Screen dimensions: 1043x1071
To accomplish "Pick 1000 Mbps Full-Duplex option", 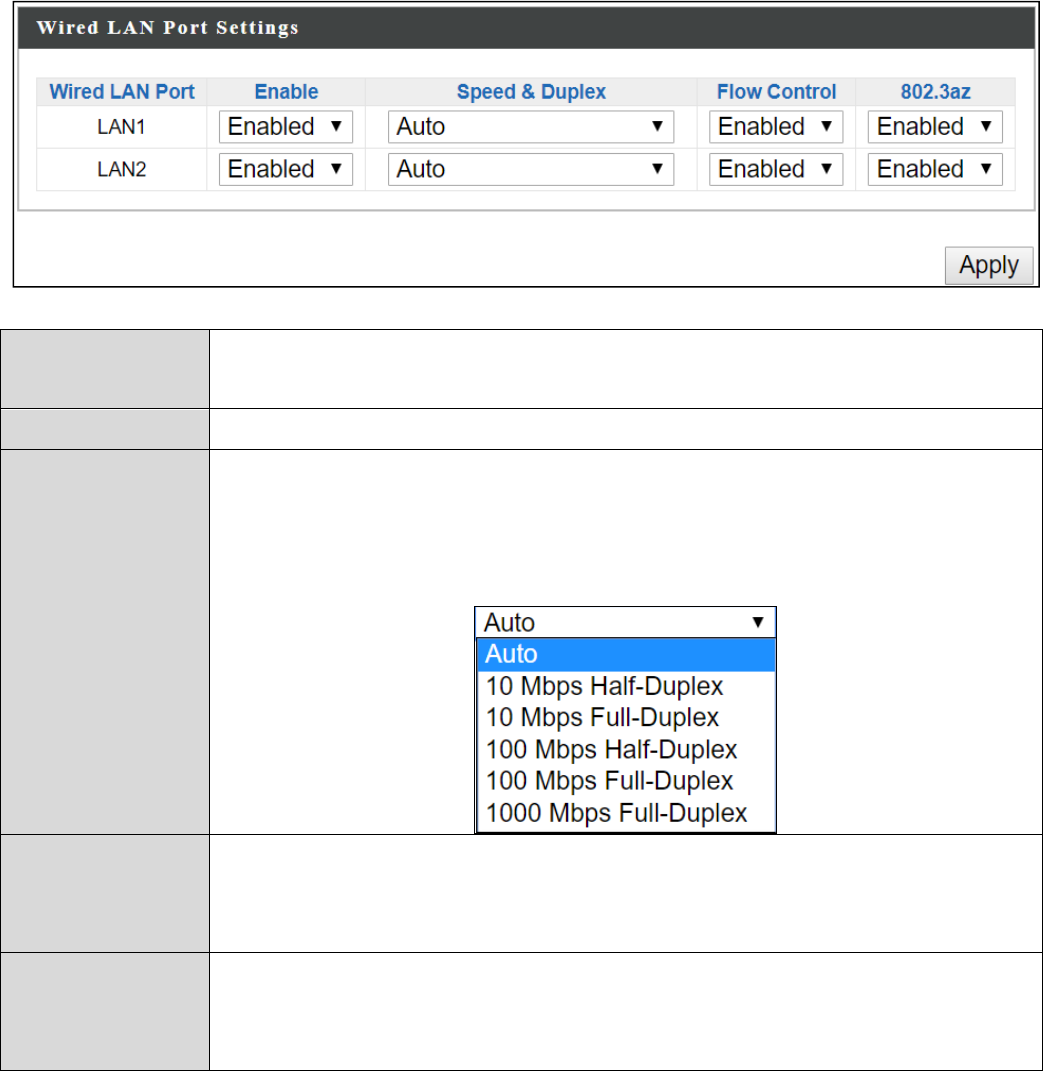I will pos(616,813).
